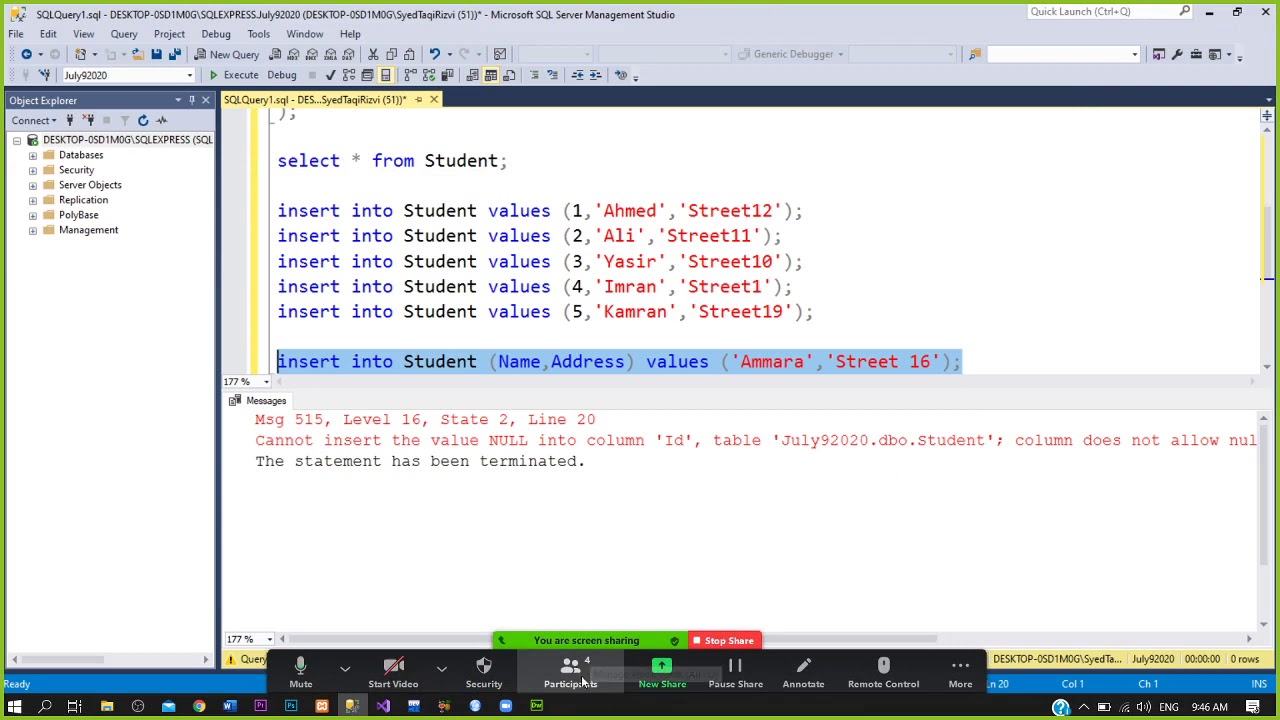The image size is (1280, 720).
Task: Open the Window menu
Action: click(x=305, y=34)
